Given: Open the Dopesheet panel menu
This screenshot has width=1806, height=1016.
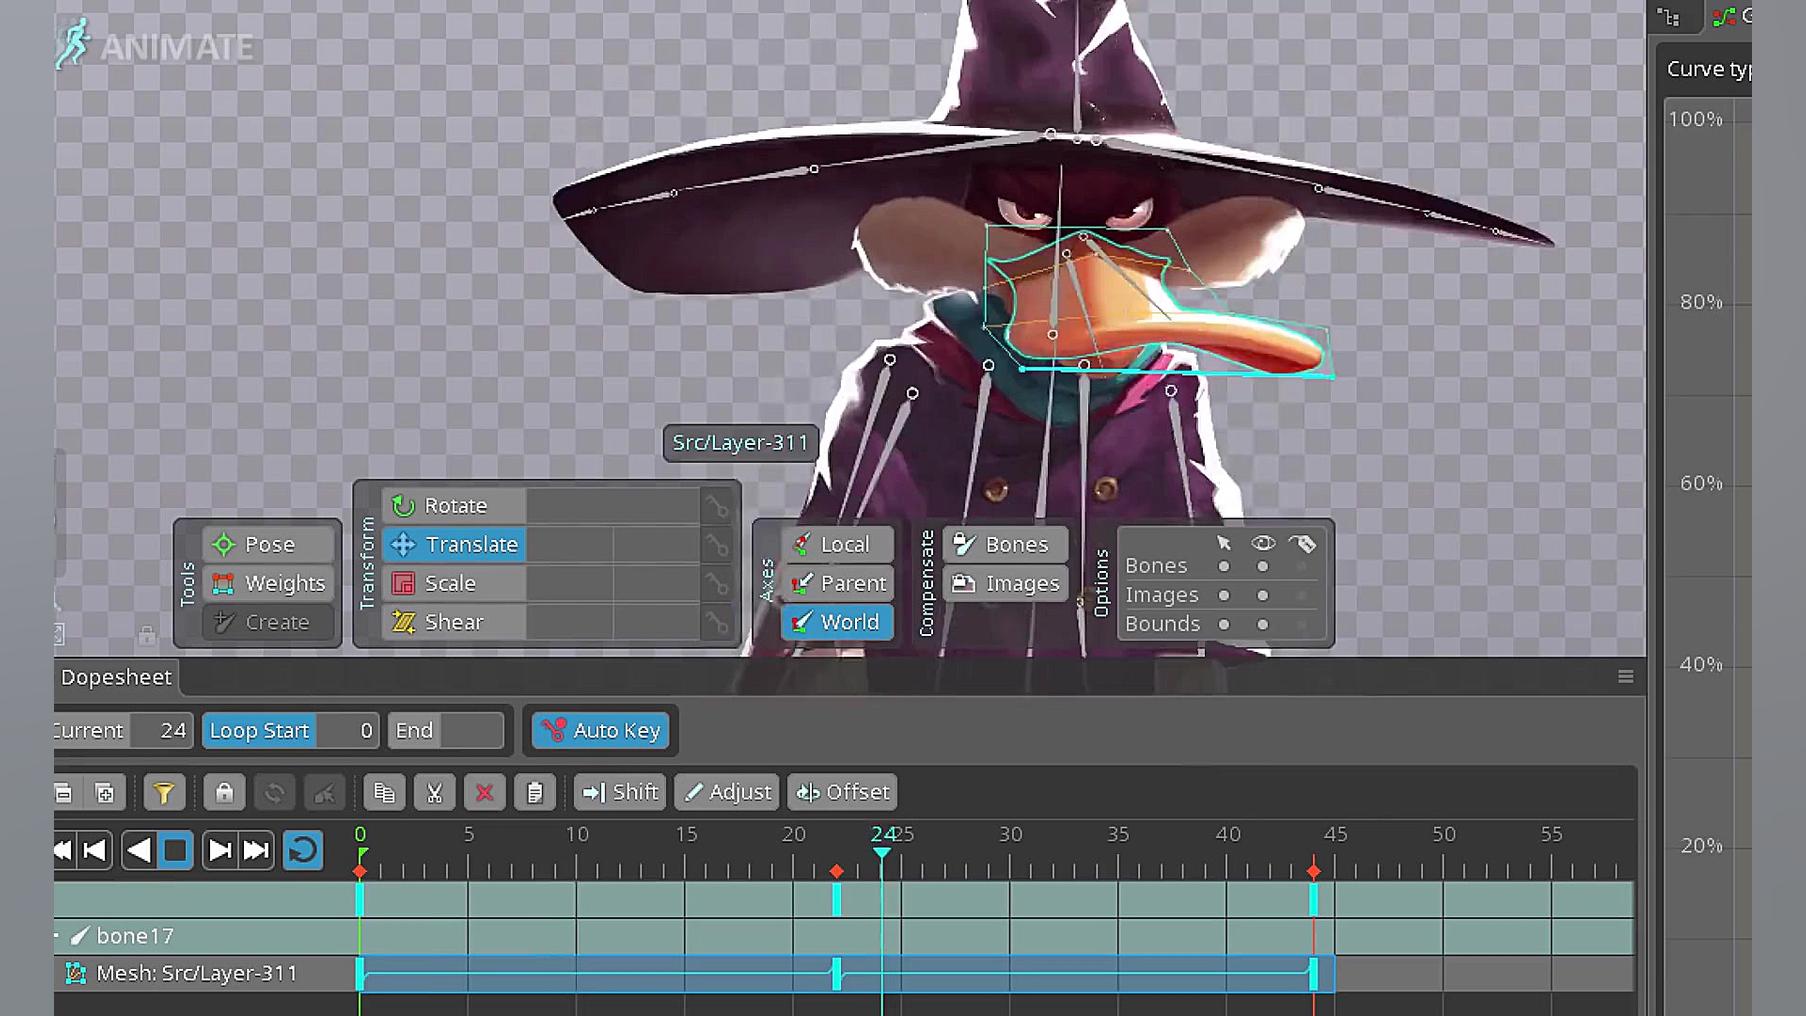Looking at the screenshot, I should tap(1625, 677).
